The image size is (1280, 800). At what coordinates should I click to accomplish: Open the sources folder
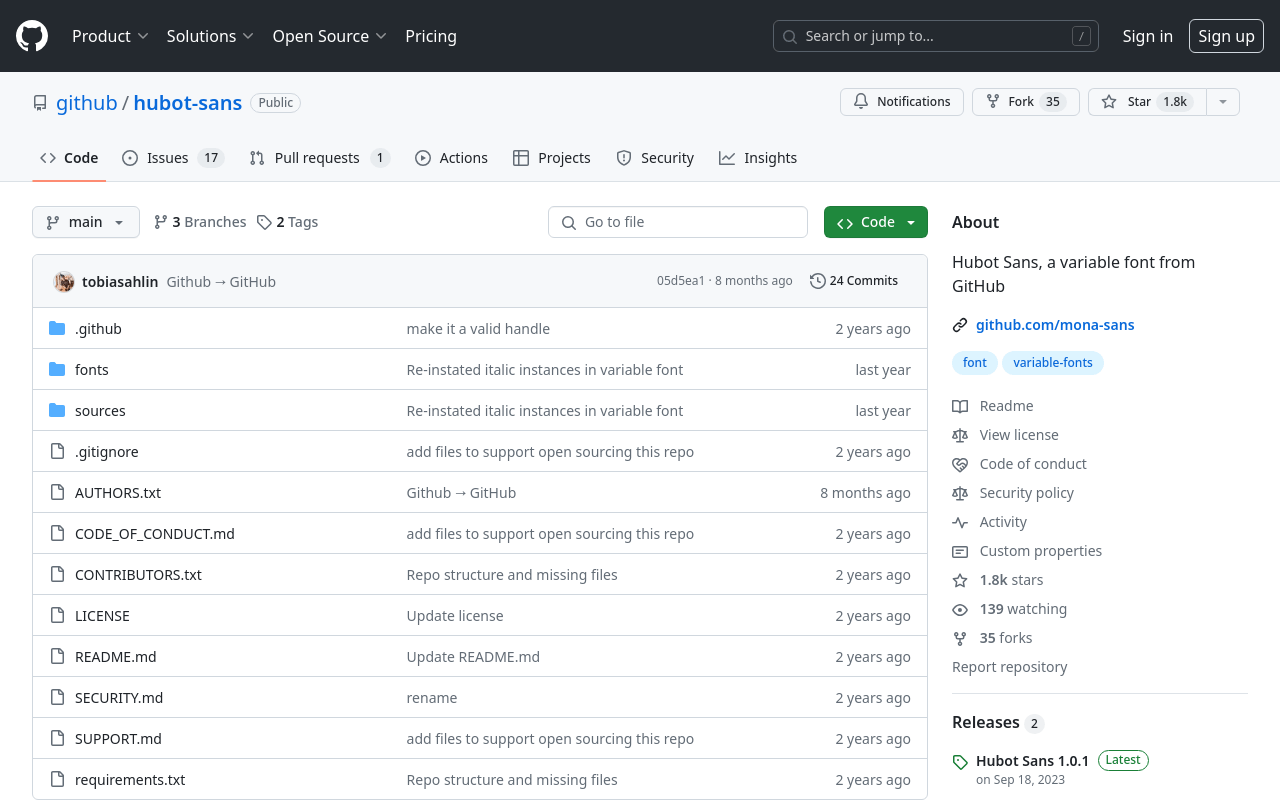point(100,411)
